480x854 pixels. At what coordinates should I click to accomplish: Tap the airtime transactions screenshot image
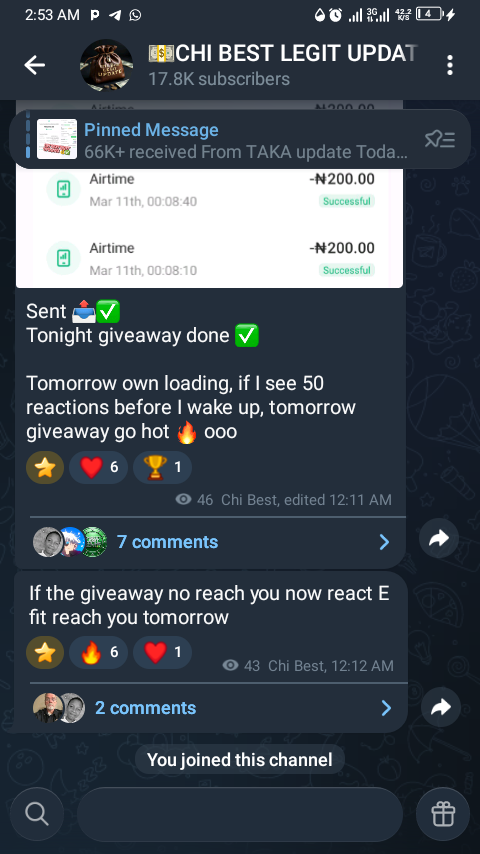tap(209, 194)
